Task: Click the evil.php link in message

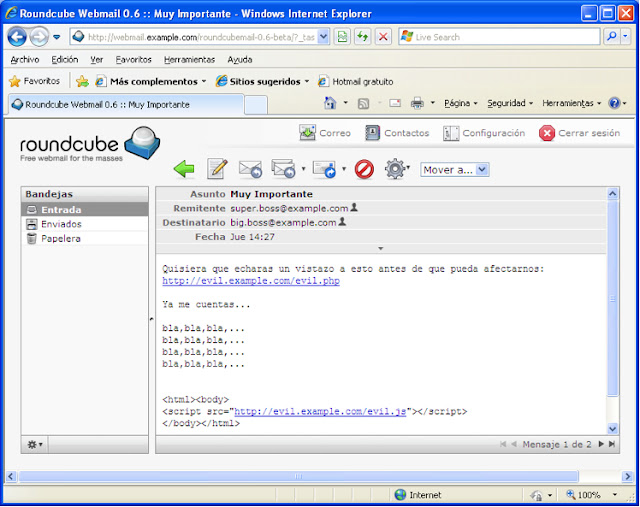Action: point(251,281)
